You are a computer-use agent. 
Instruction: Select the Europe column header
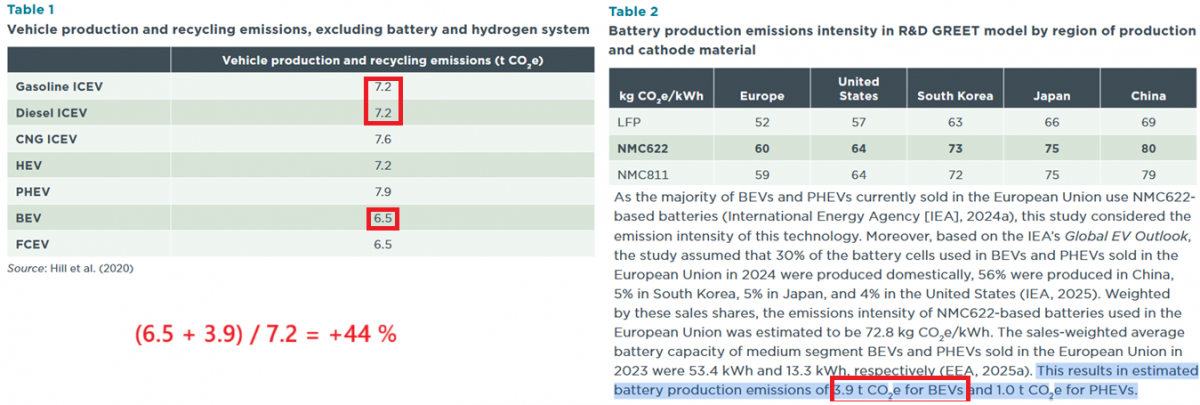(761, 96)
